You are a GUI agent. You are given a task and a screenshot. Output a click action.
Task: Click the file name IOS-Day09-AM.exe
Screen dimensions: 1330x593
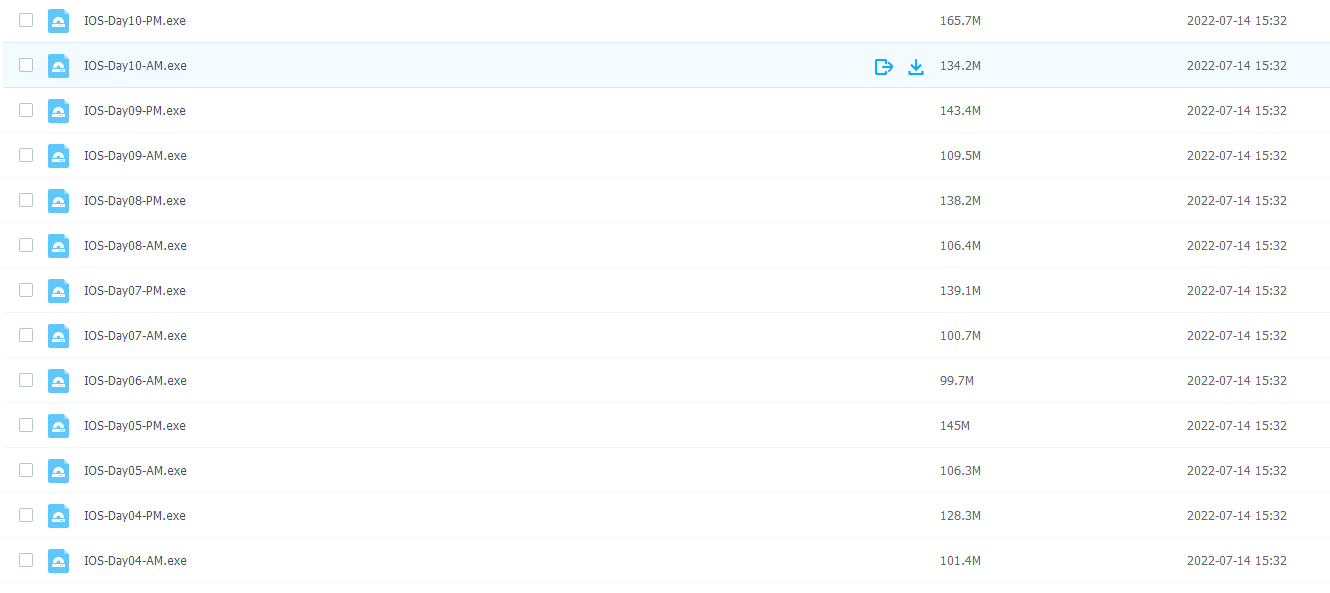click(135, 155)
